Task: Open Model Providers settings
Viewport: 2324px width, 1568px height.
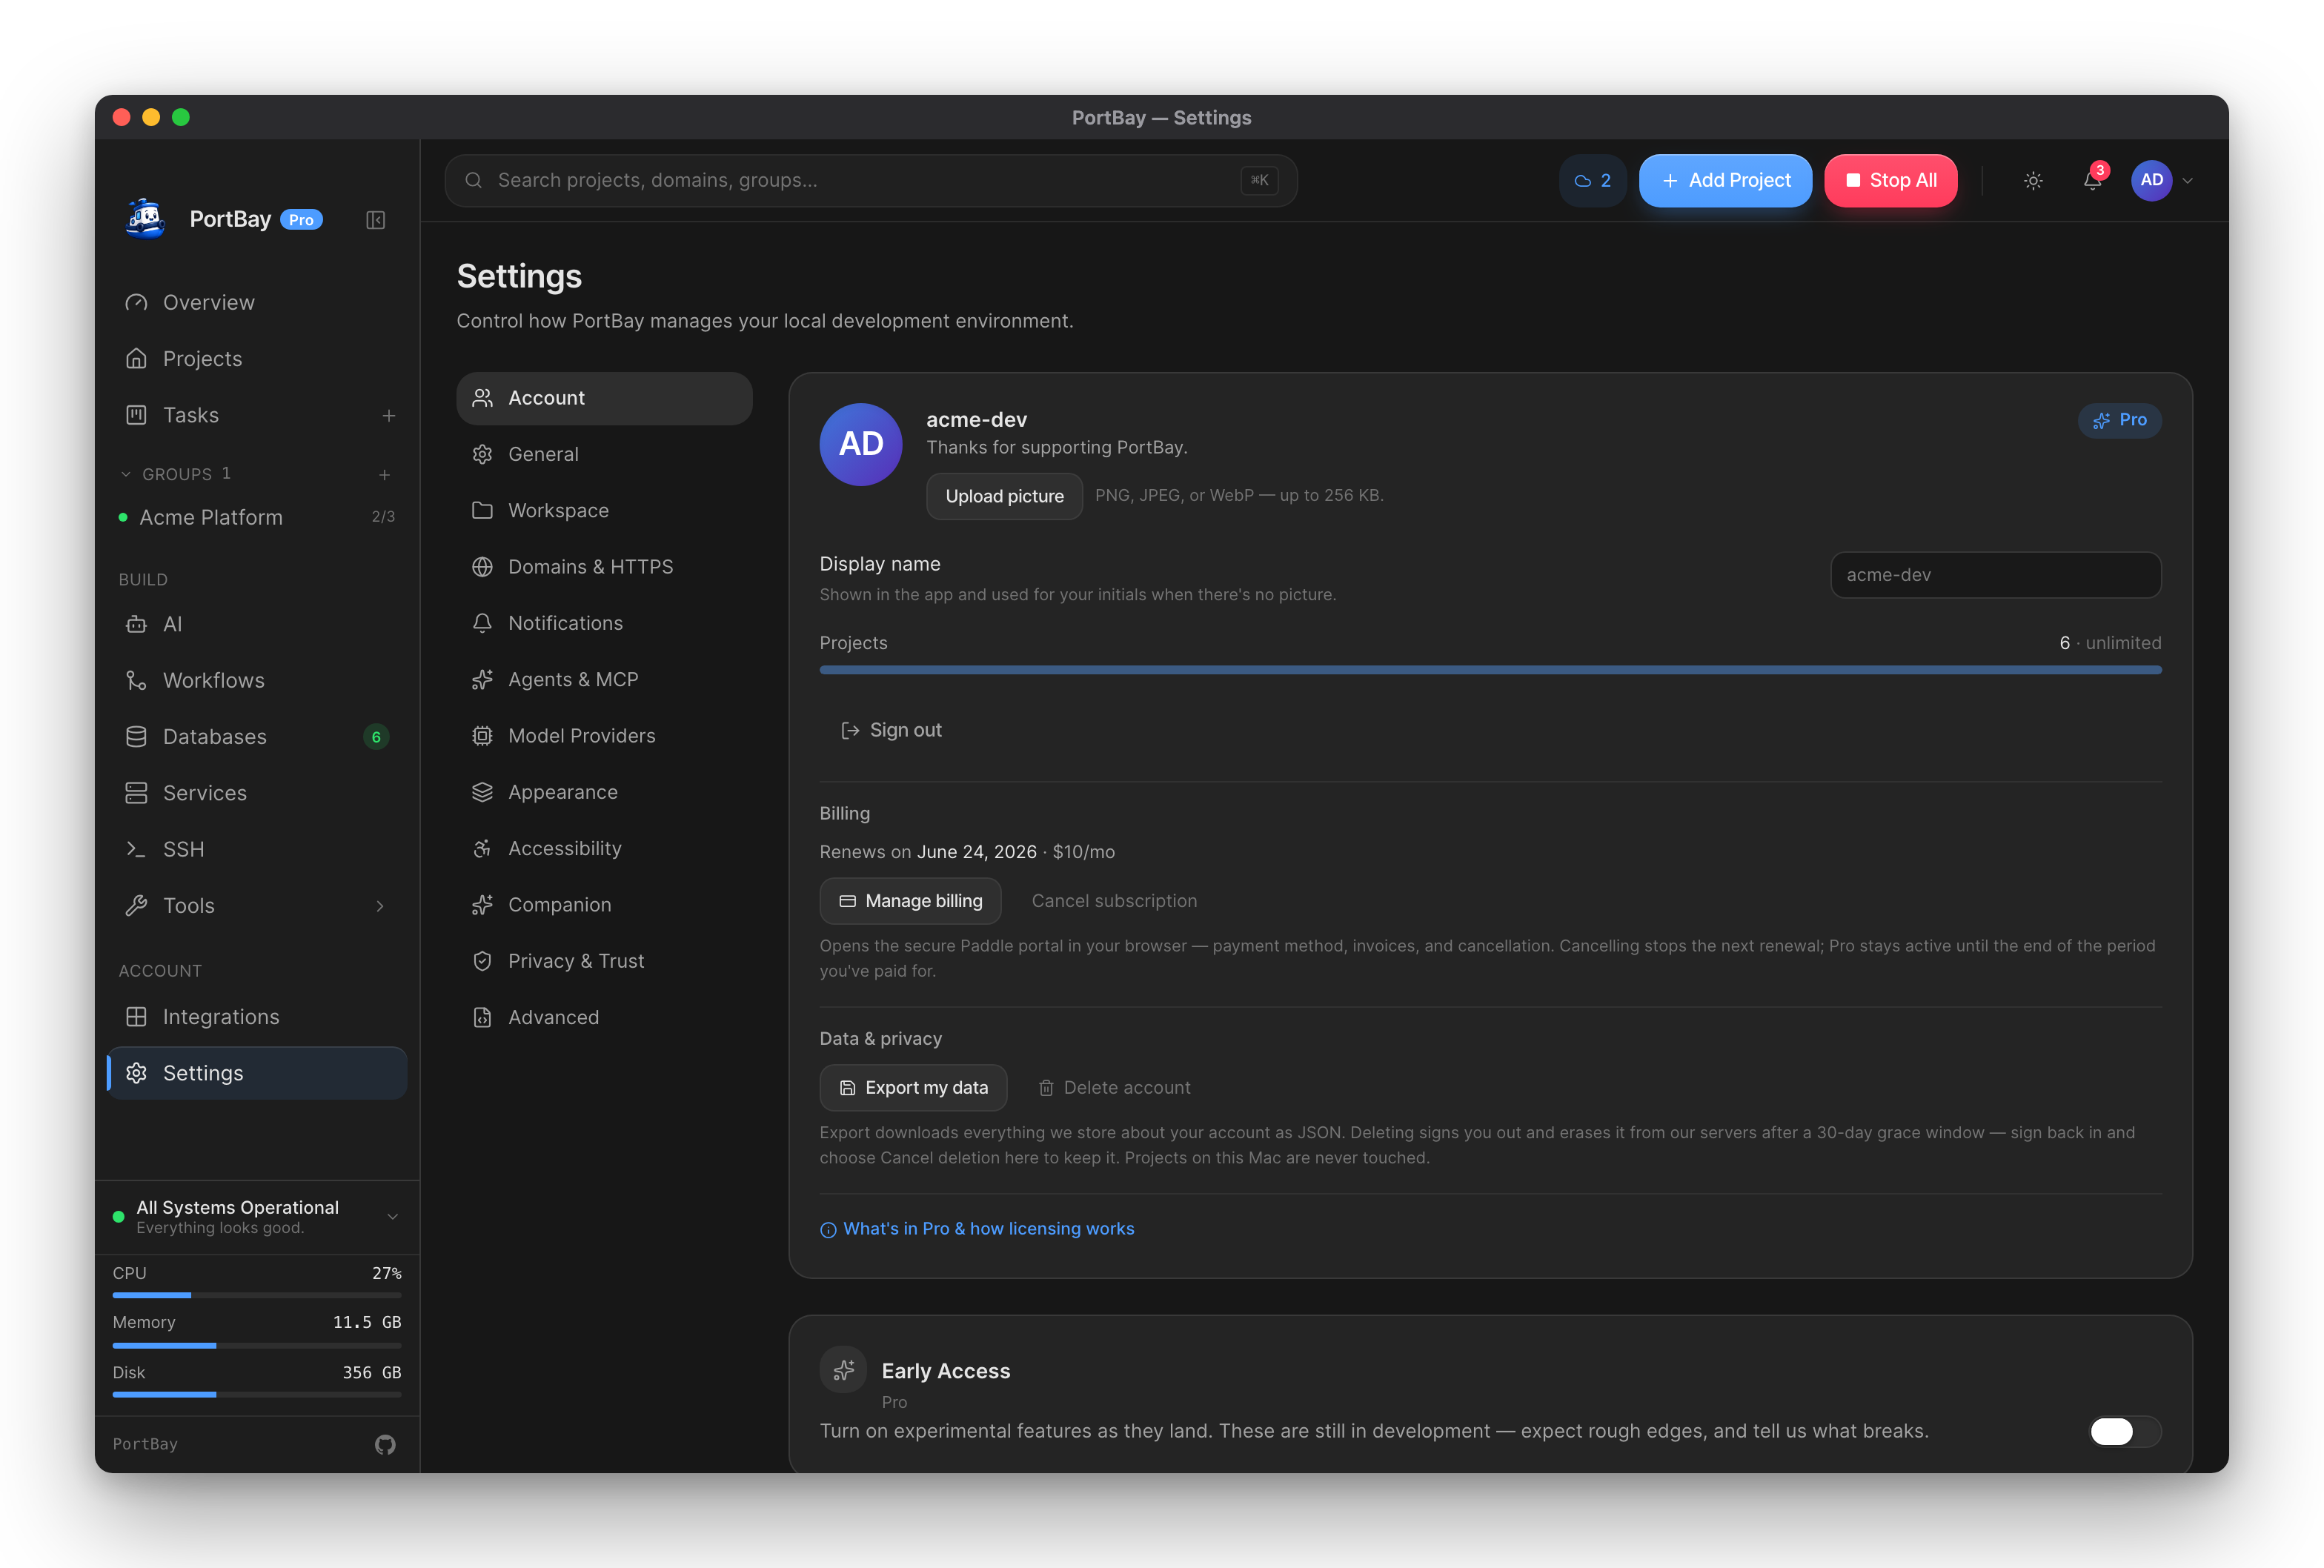Action: (604, 736)
